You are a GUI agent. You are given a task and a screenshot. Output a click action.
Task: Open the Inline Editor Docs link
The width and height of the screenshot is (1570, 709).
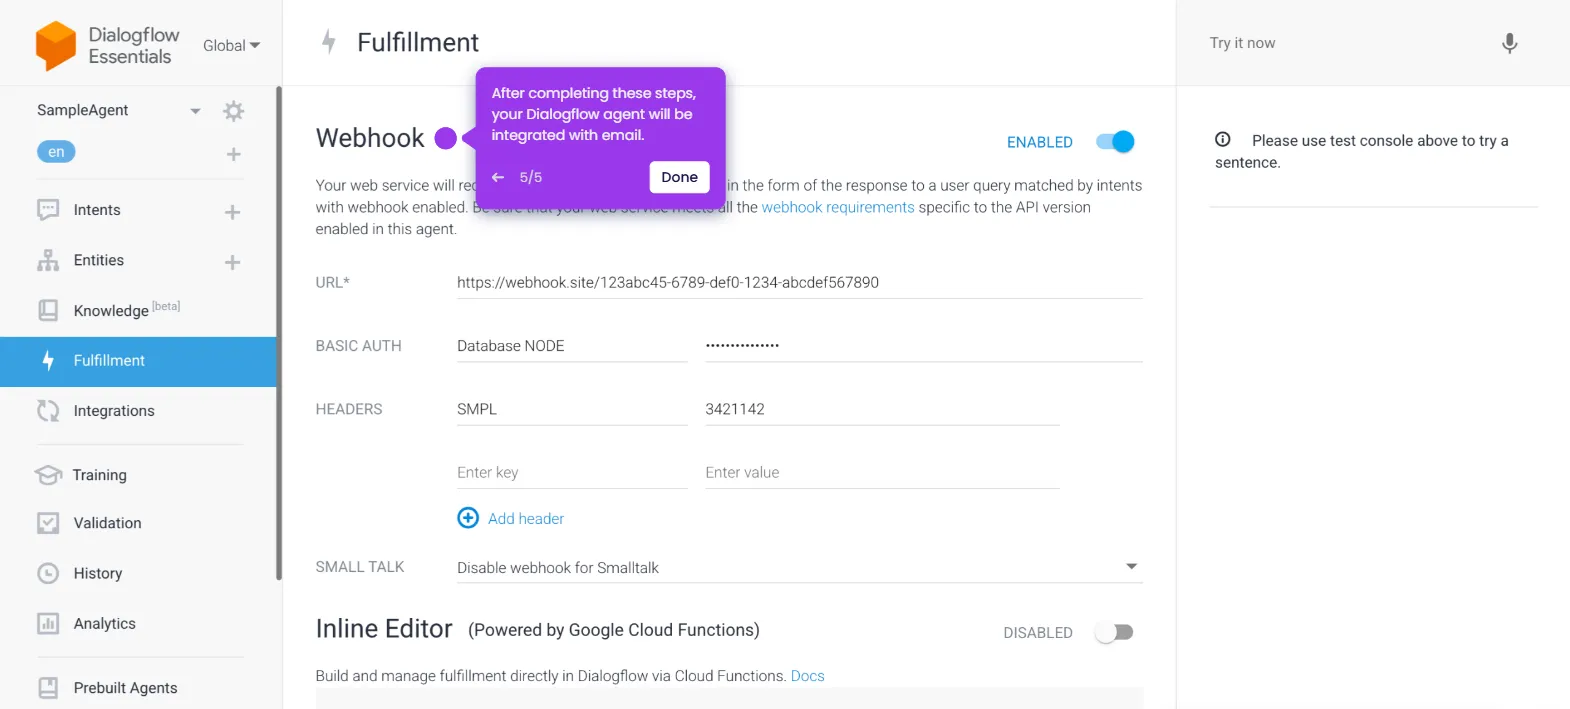(808, 676)
